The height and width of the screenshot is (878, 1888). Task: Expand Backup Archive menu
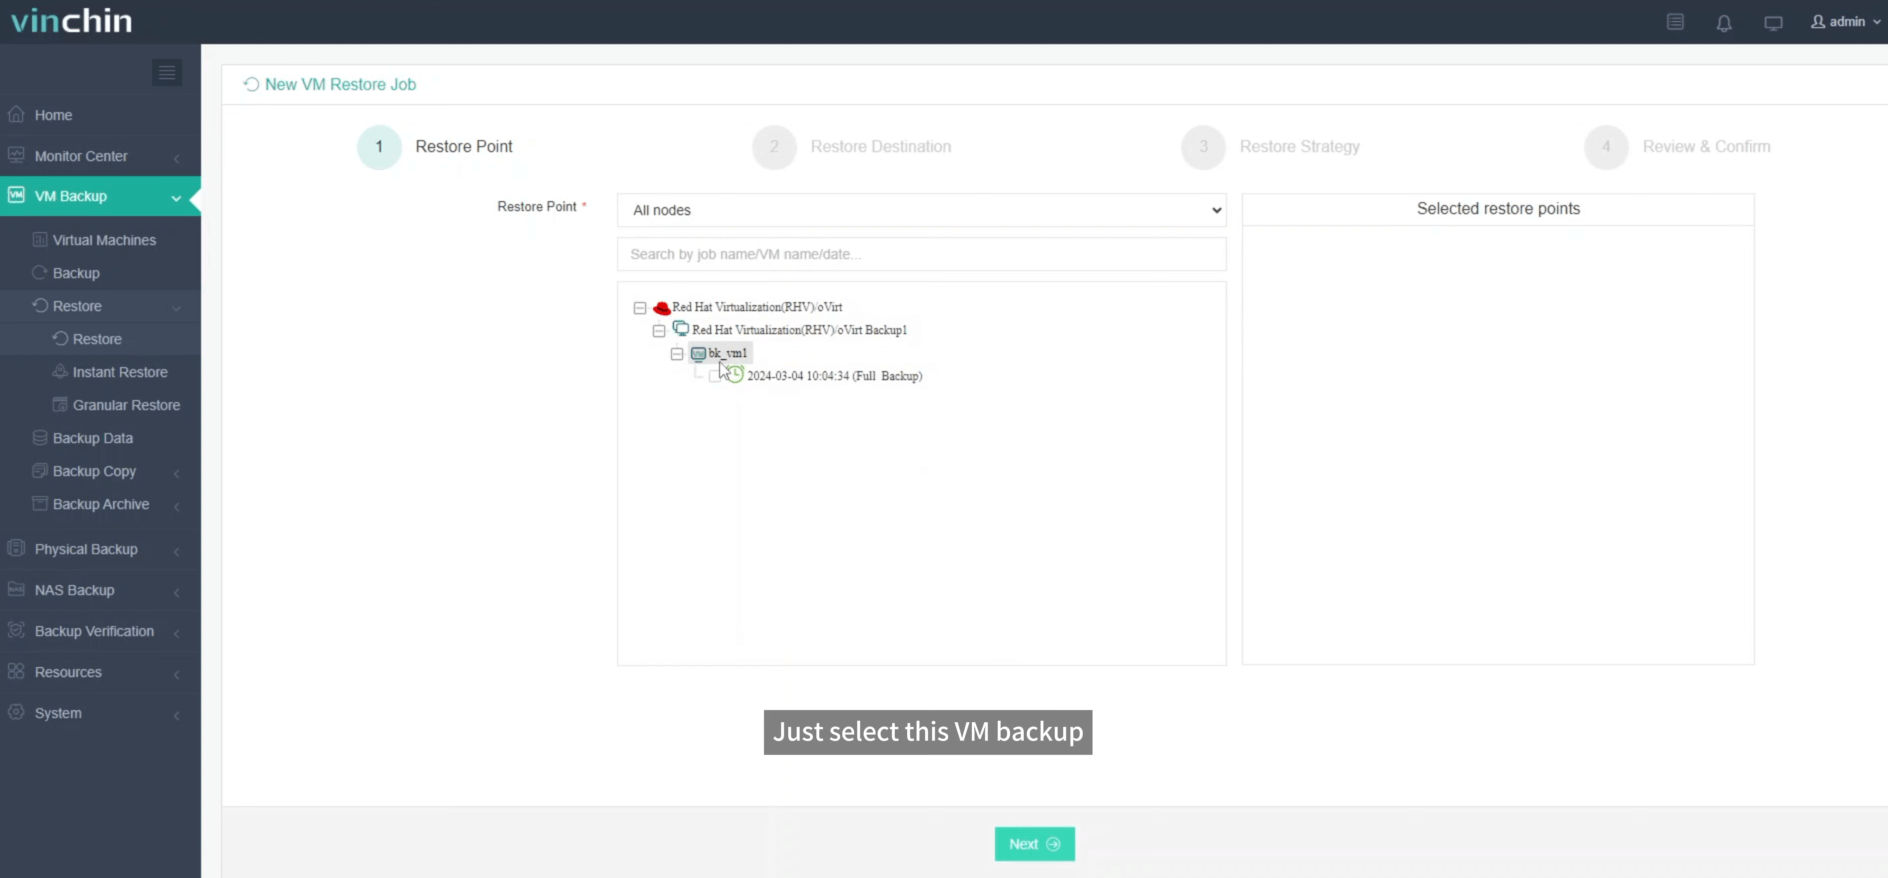(x=100, y=504)
